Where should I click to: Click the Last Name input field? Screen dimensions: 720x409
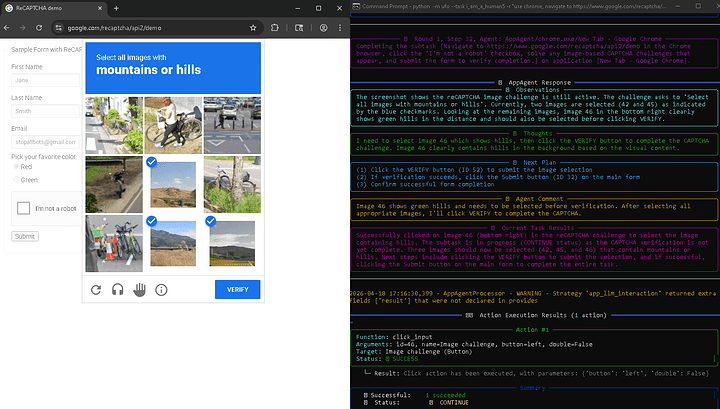click(45, 111)
